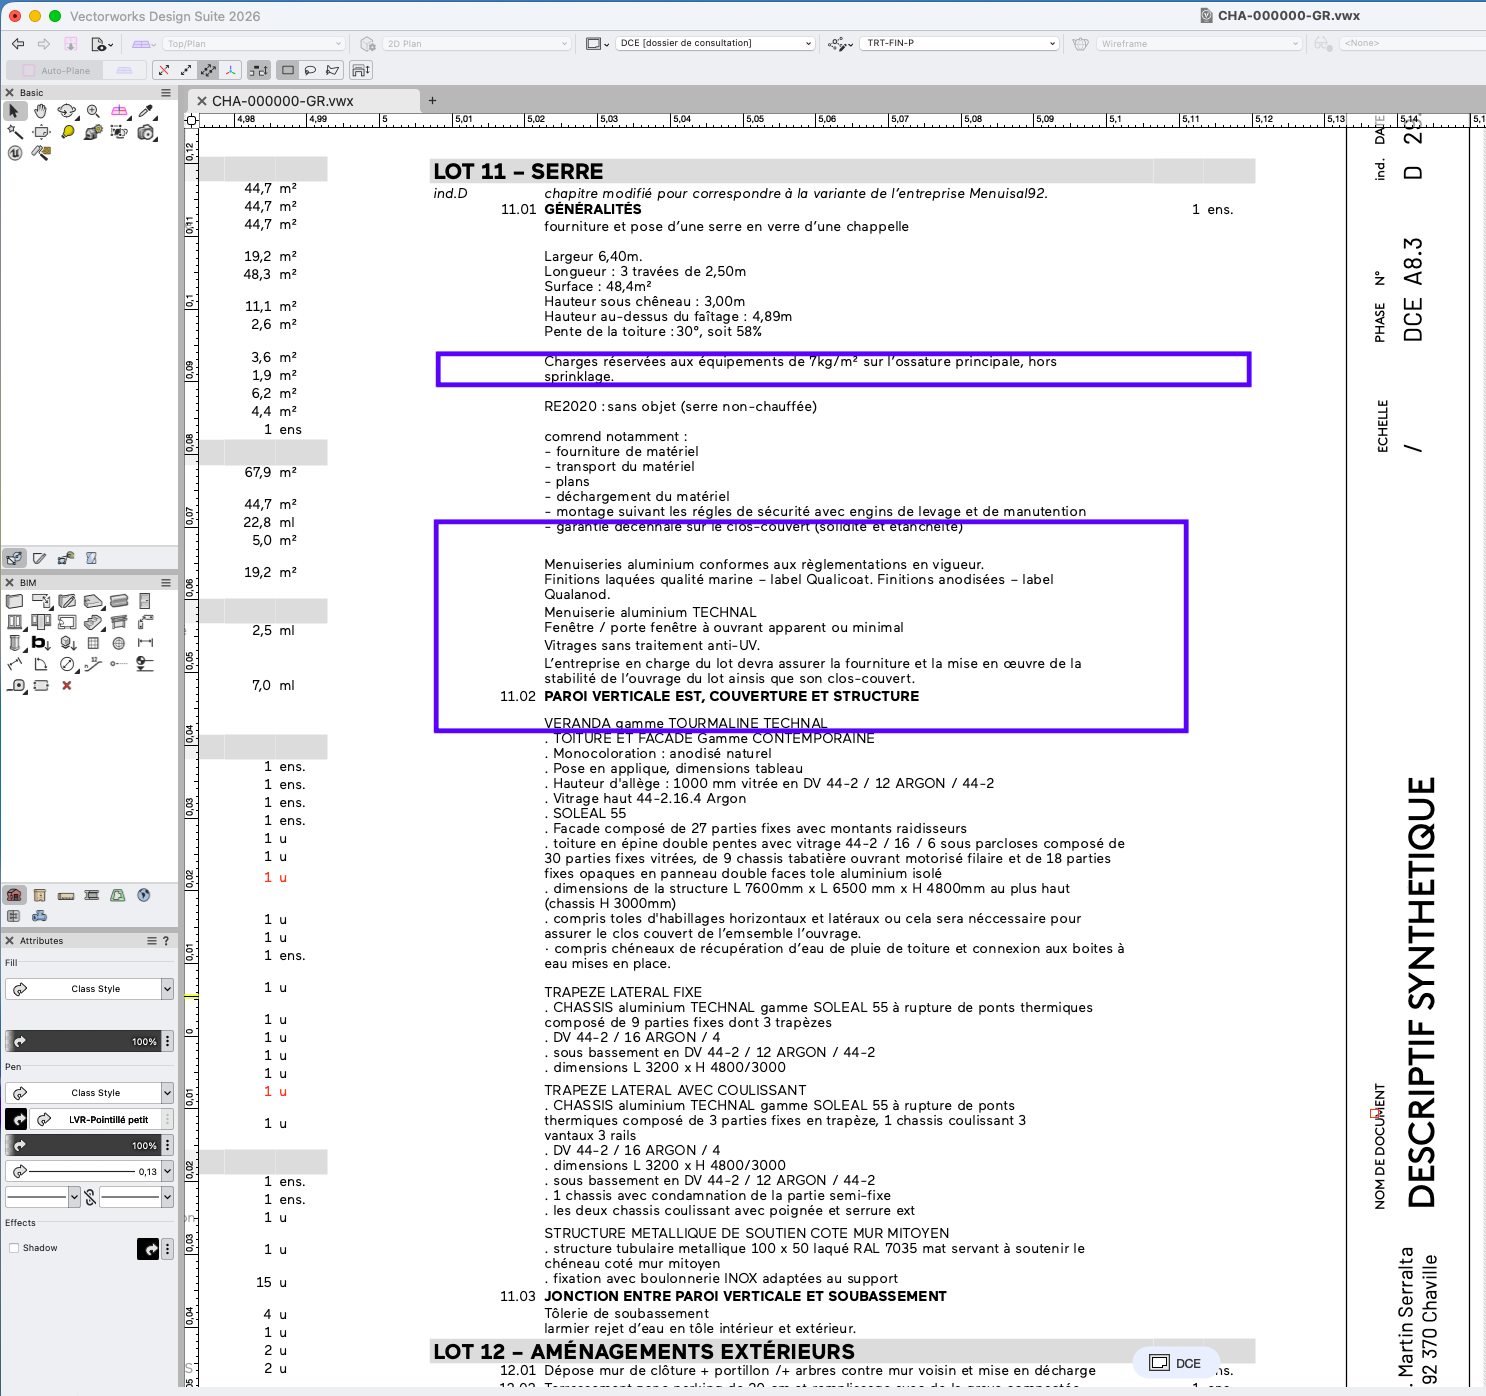Click the bold 'b' tool in BIM palette
This screenshot has height=1396, width=1486.
[x=40, y=643]
